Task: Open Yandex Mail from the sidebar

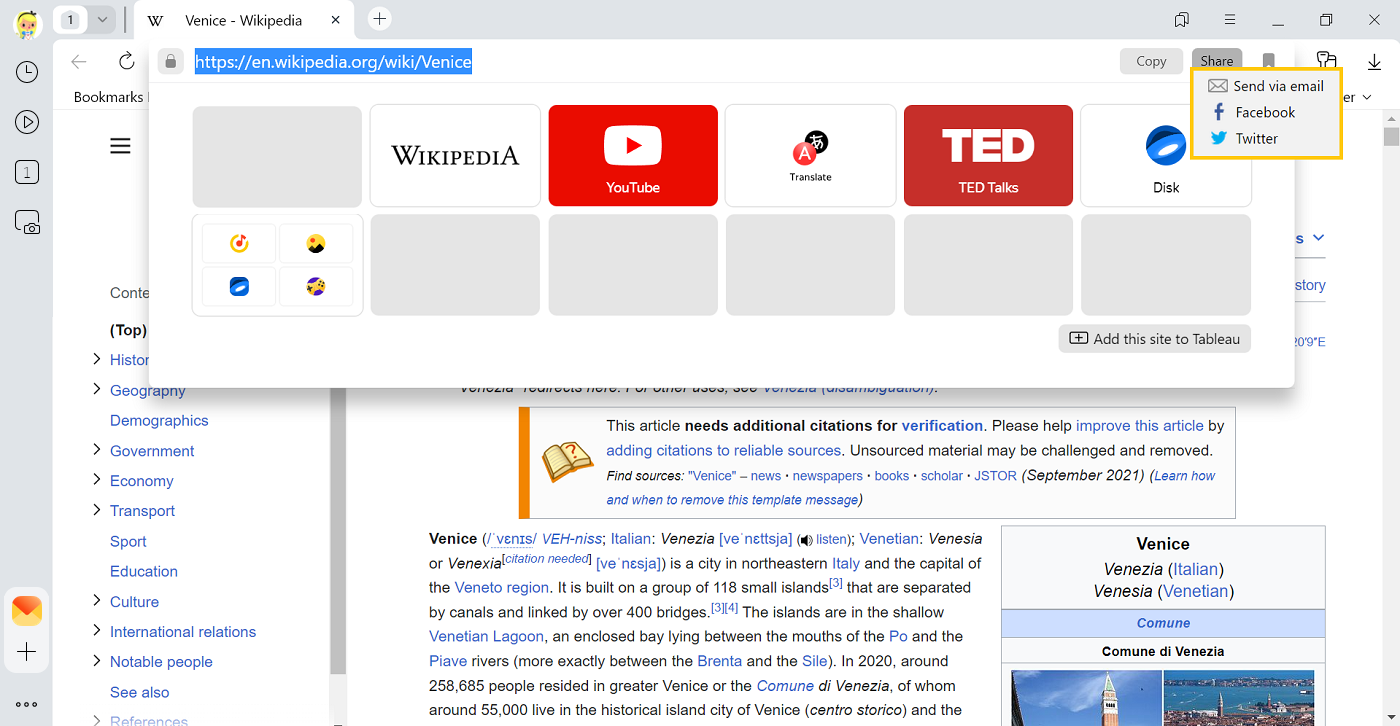Action: pos(27,610)
